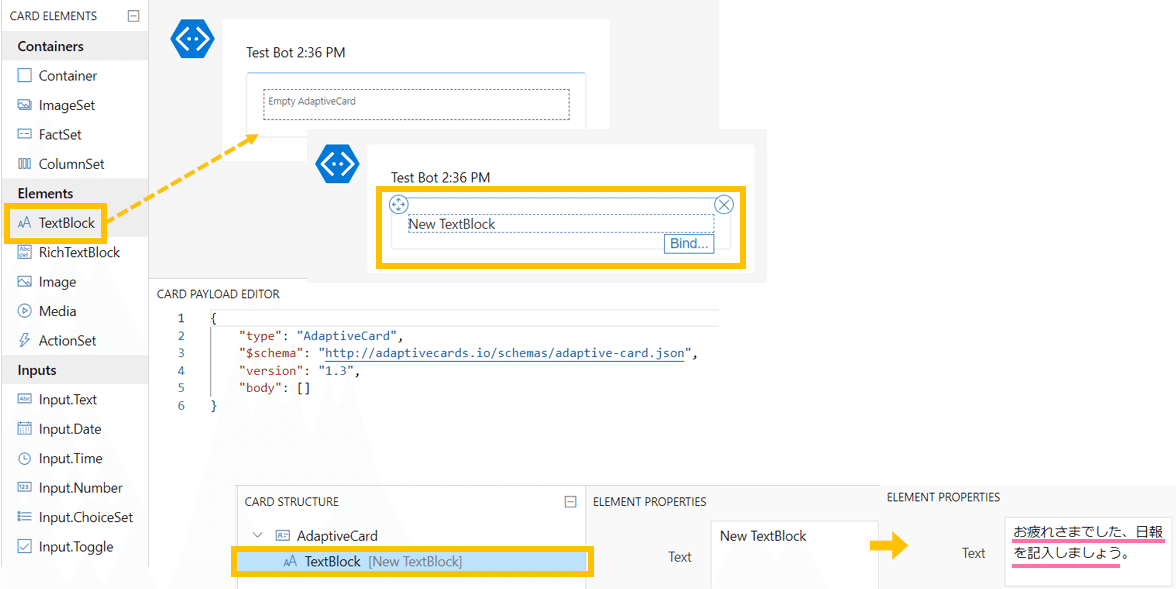Click the Text field containing New TextBlock
The height and width of the screenshot is (589, 1176).
[794, 555]
